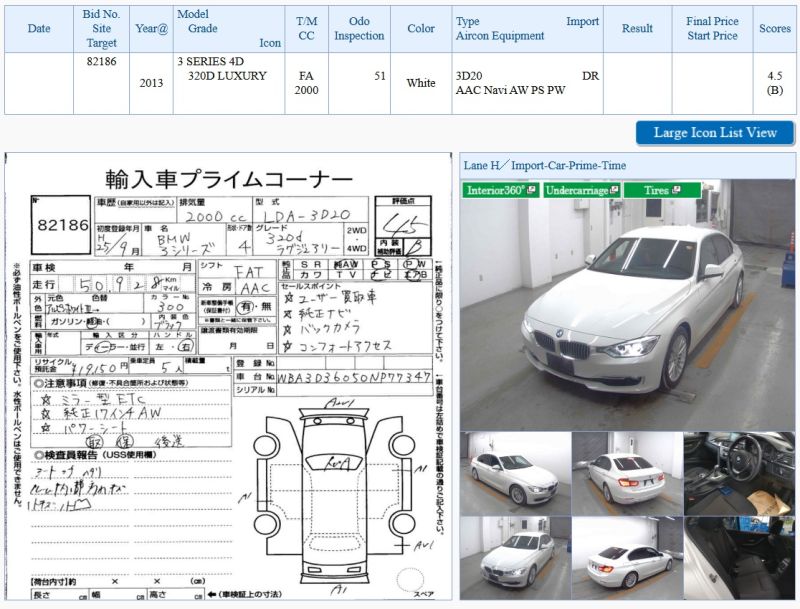
Task: Click the Bid No. Site Target header
Action: (102, 29)
